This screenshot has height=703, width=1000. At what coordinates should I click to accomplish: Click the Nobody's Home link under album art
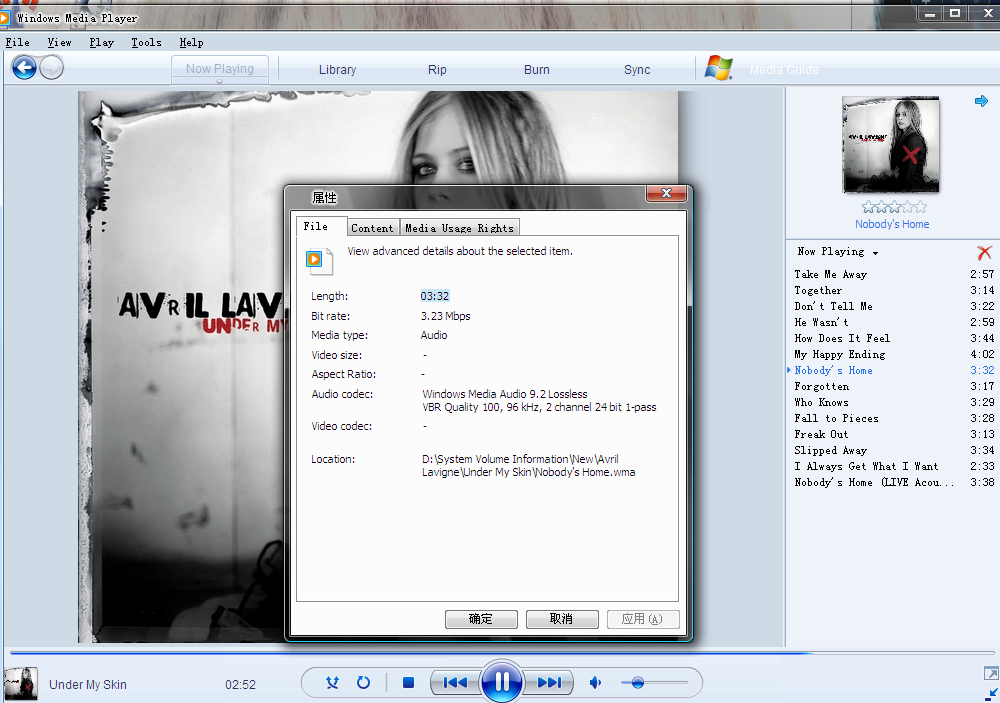892,225
